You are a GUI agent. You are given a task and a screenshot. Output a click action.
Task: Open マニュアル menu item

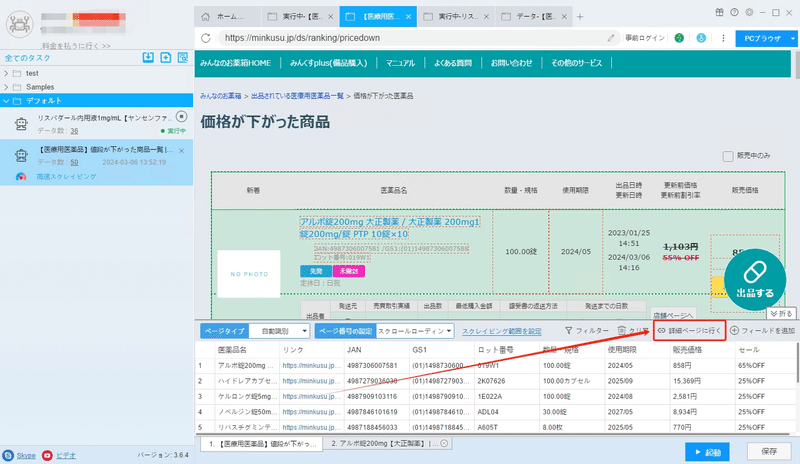tap(400, 63)
